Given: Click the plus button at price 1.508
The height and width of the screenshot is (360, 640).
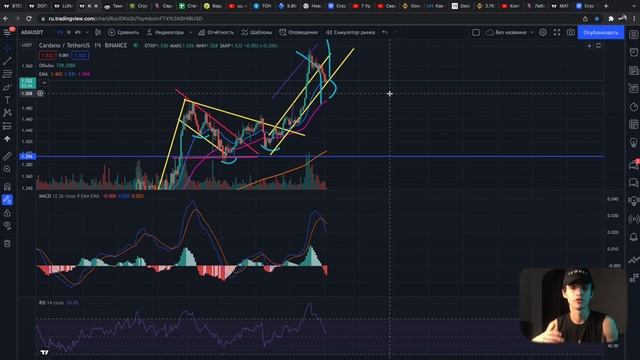Looking at the screenshot, I should coord(40,93).
